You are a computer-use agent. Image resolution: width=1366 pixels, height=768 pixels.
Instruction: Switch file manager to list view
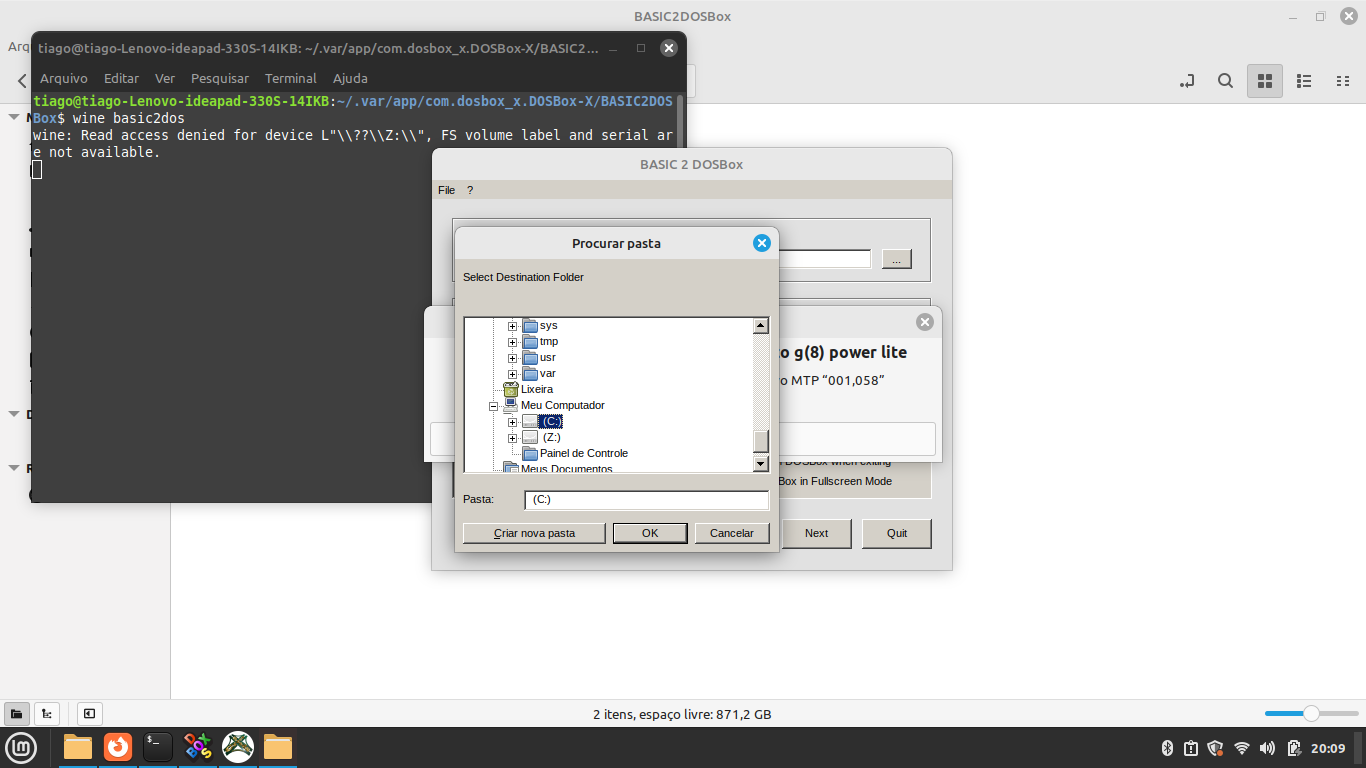coord(1304,81)
